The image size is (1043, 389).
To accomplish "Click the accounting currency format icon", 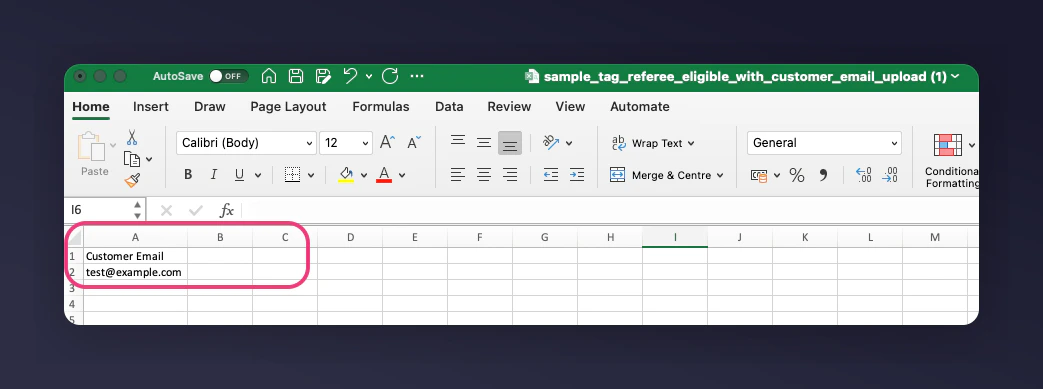I will pos(759,176).
